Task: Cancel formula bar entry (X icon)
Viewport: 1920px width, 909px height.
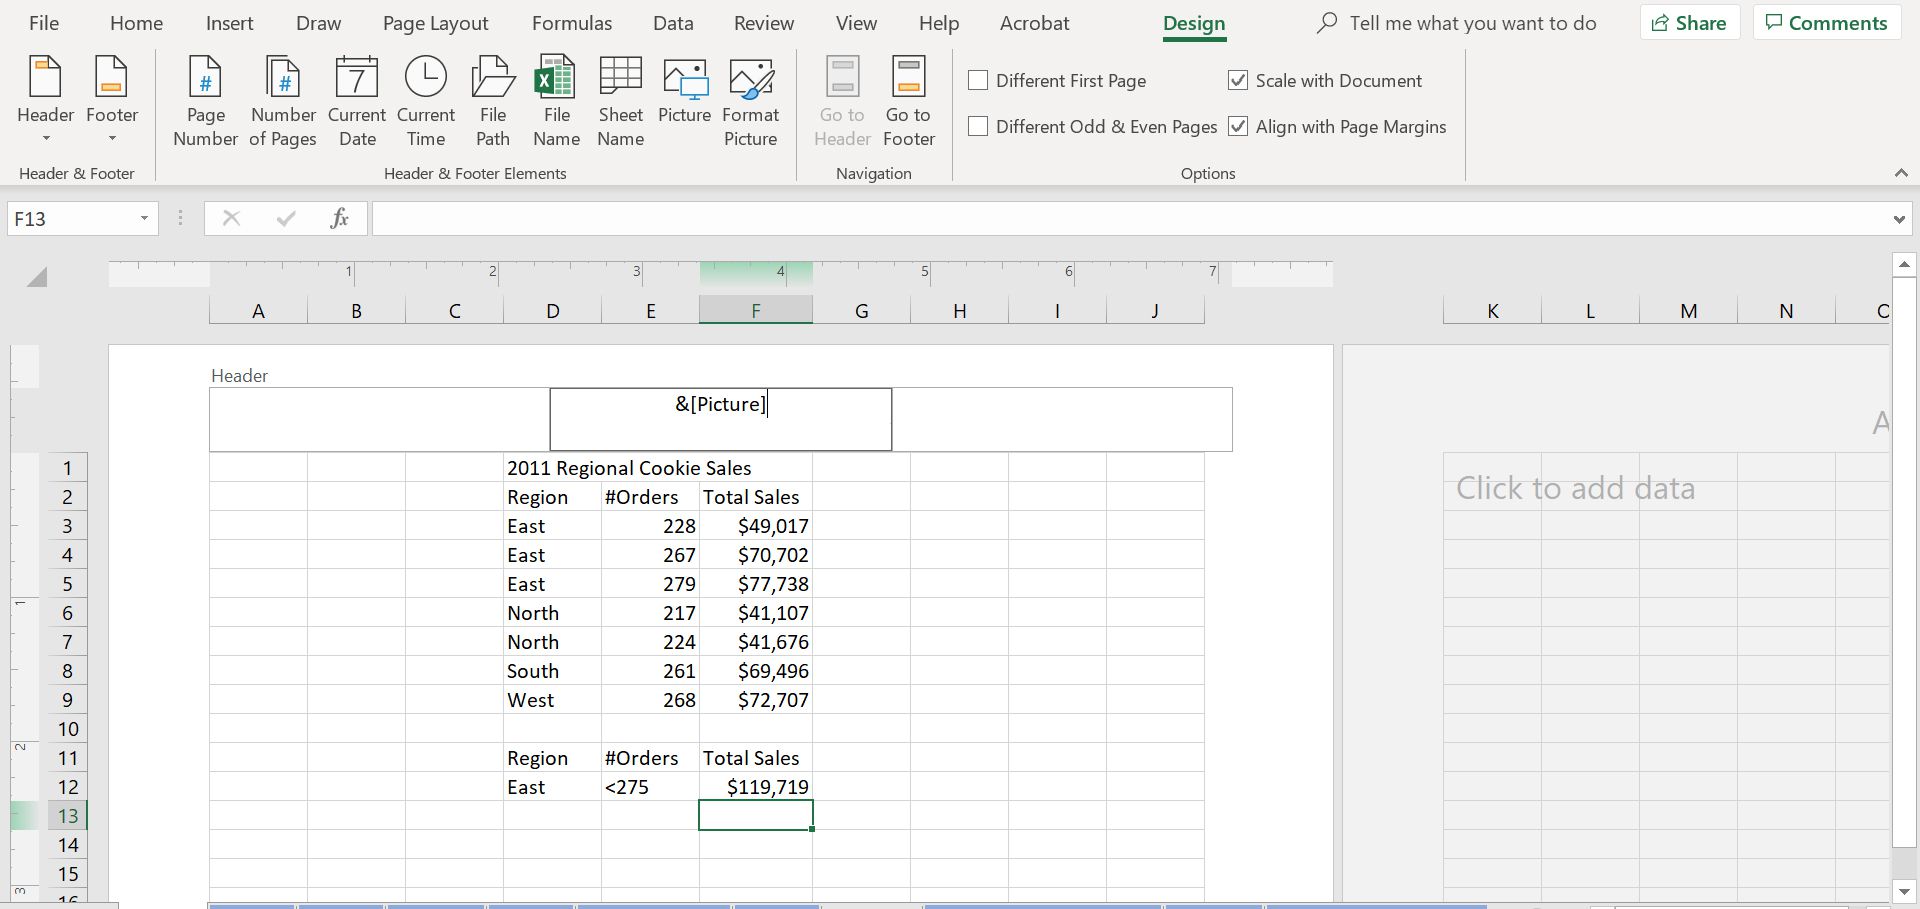Action: pyautogui.click(x=231, y=218)
